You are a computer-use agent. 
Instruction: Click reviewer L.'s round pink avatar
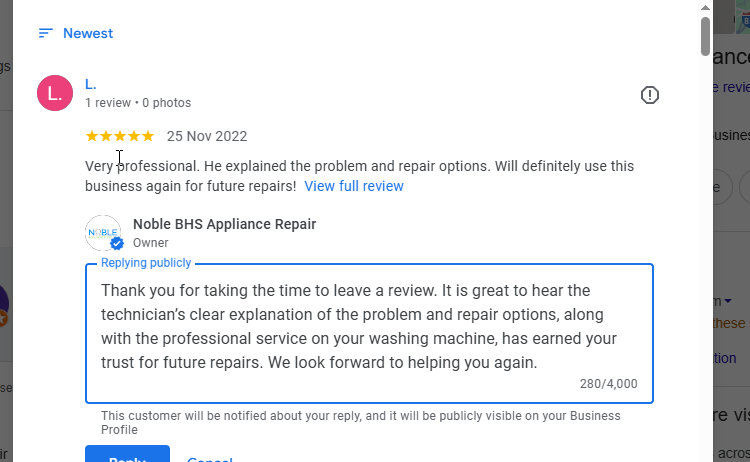pos(55,93)
